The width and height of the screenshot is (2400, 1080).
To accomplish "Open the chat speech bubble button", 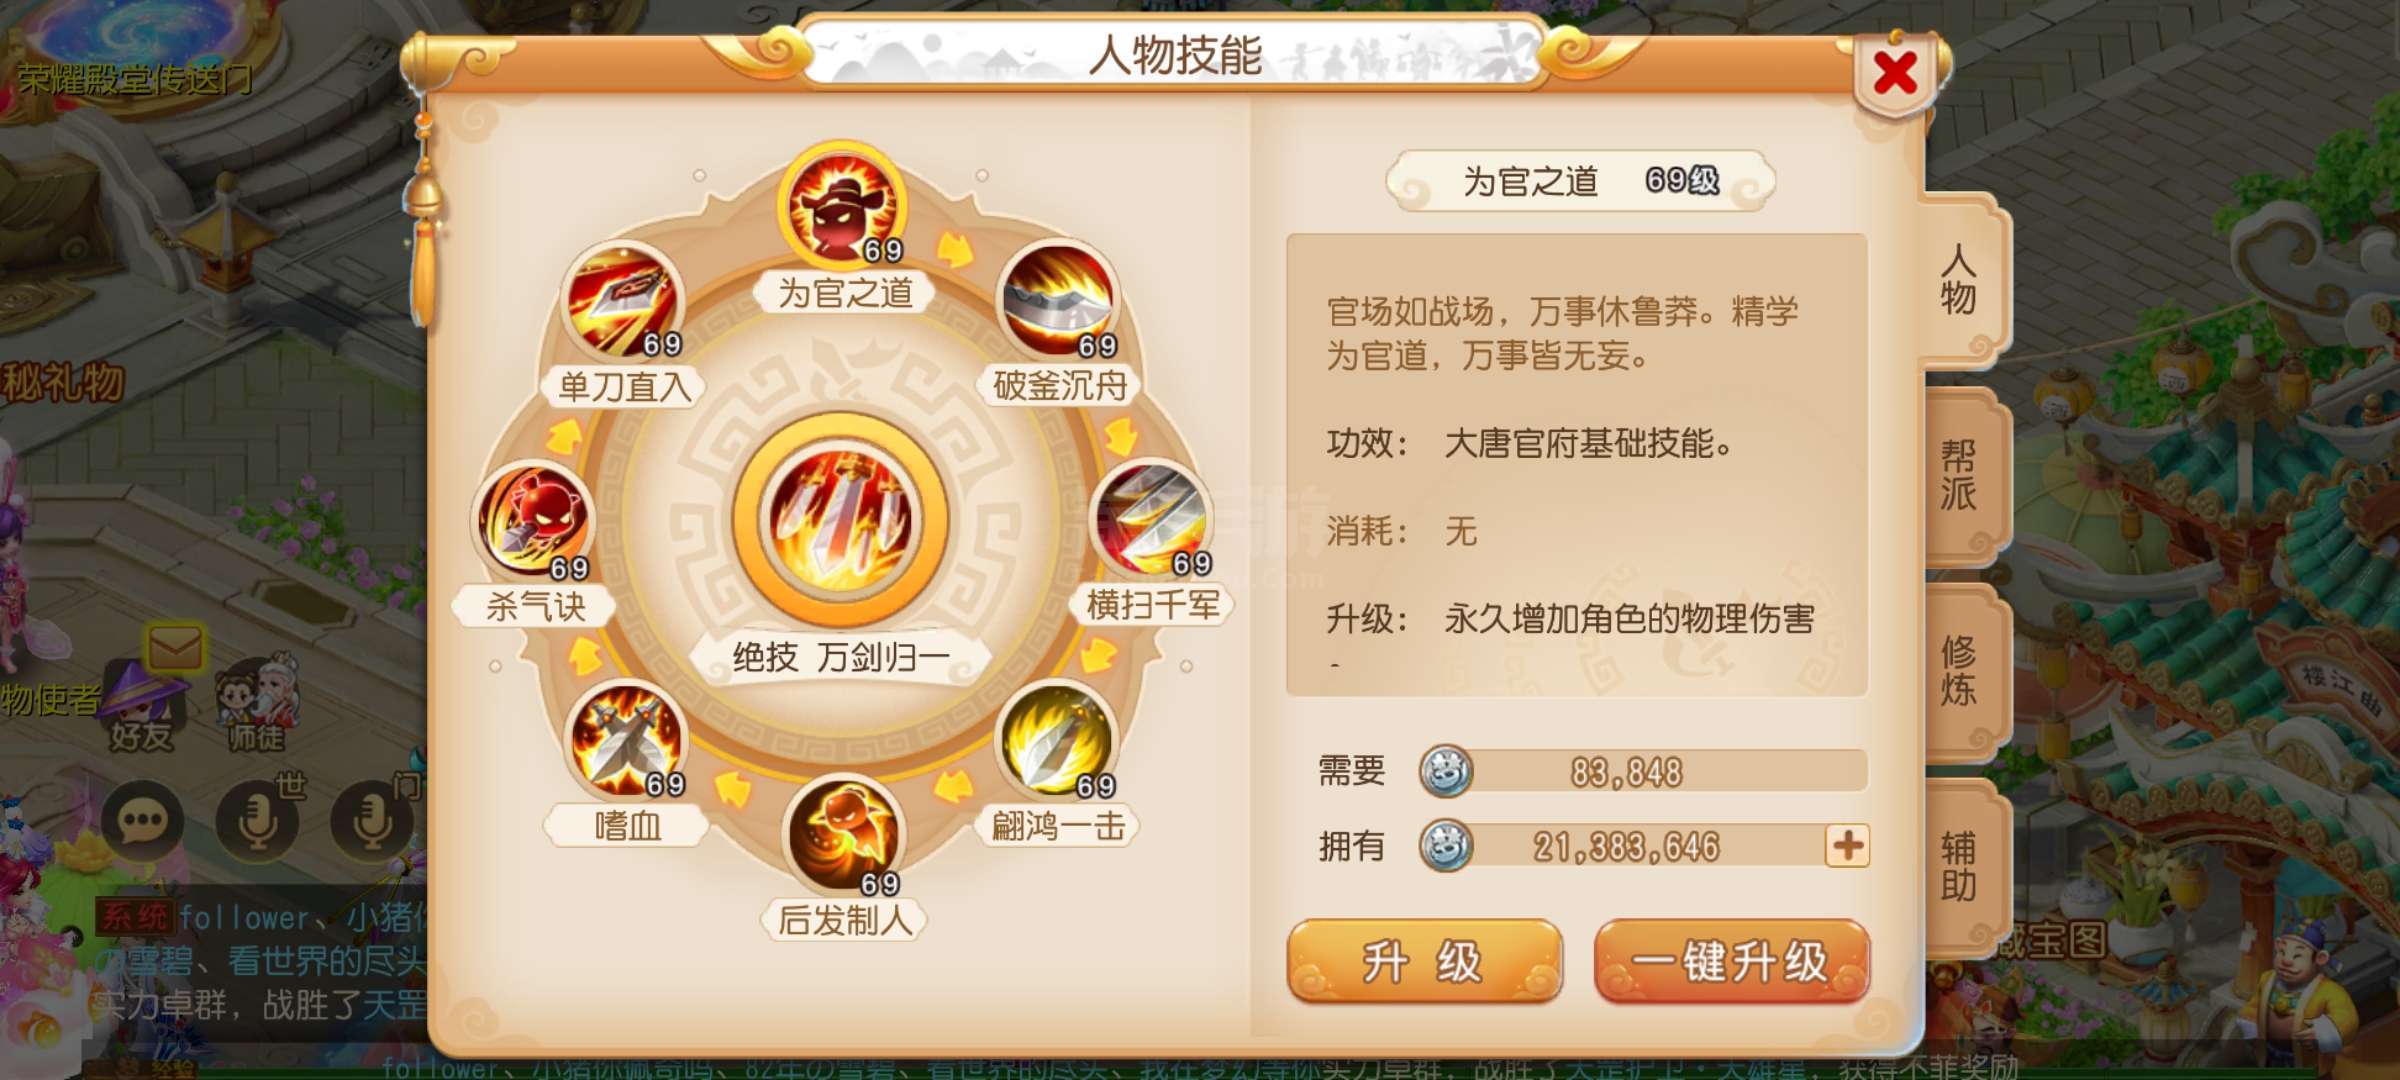I will pos(141,822).
